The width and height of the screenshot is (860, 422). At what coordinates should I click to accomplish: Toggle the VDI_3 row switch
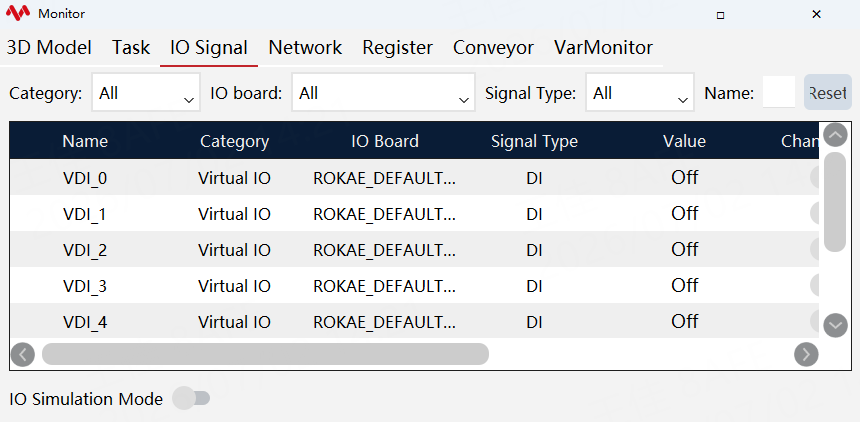pyautogui.click(x=814, y=286)
